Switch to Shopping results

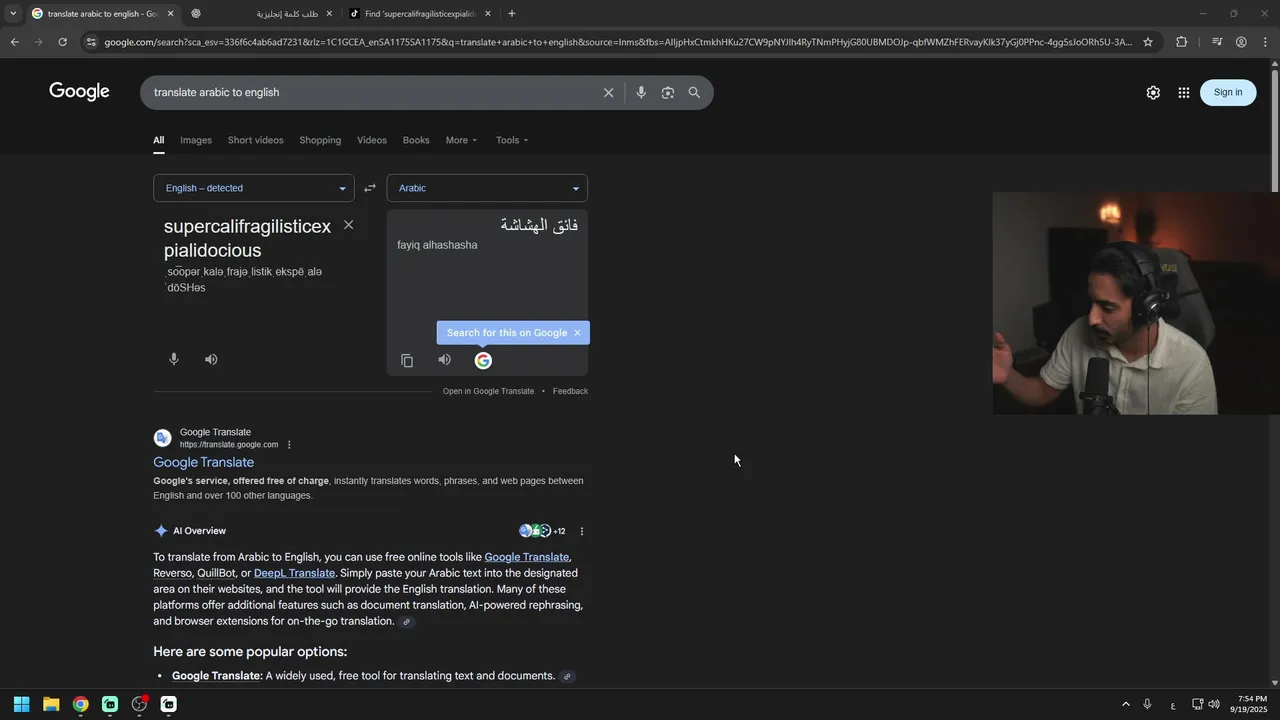click(320, 140)
